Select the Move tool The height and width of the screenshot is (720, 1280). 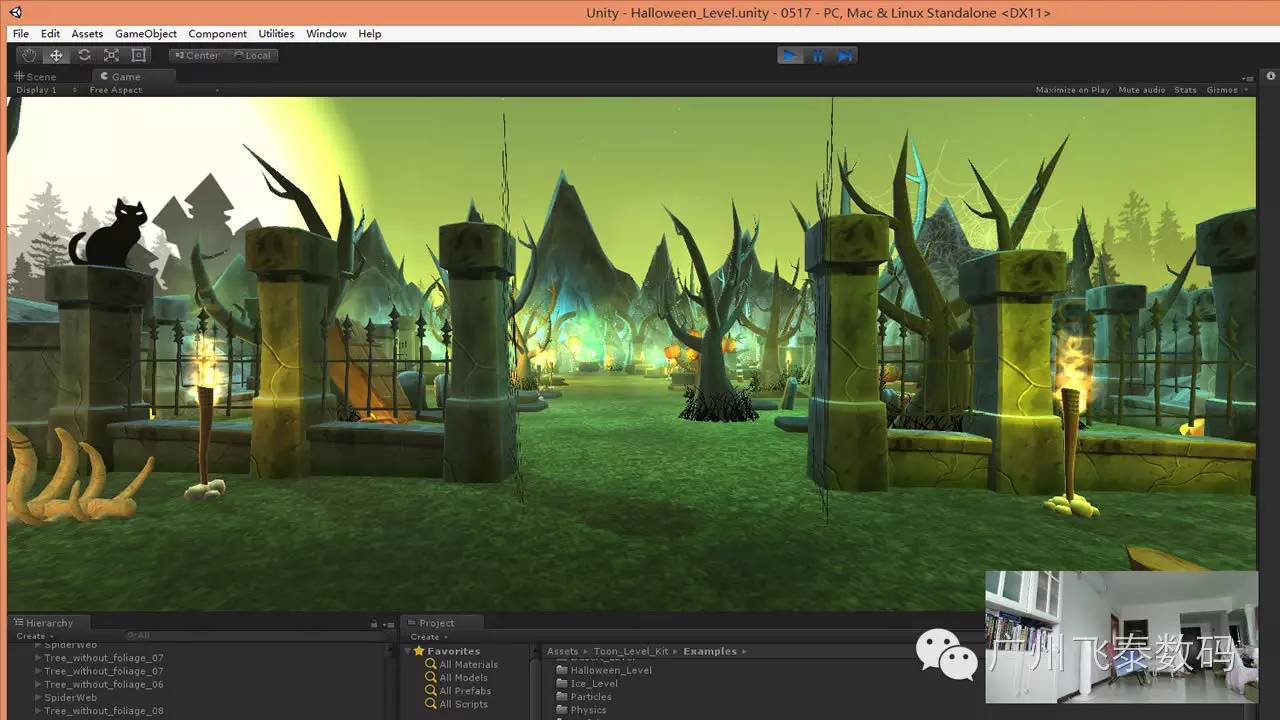pyautogui.click(x=56, y=56)
